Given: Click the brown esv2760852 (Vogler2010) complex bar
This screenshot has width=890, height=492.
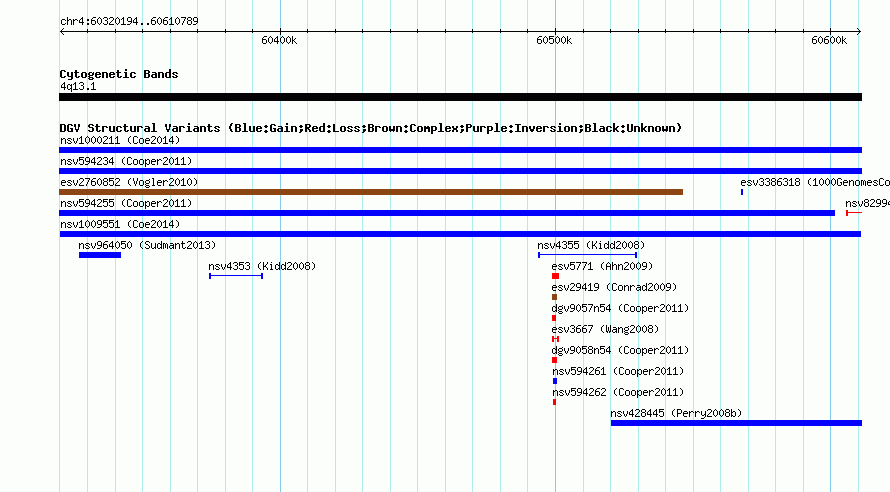Looking at the screenshot, I should click(x=371, y=192).
